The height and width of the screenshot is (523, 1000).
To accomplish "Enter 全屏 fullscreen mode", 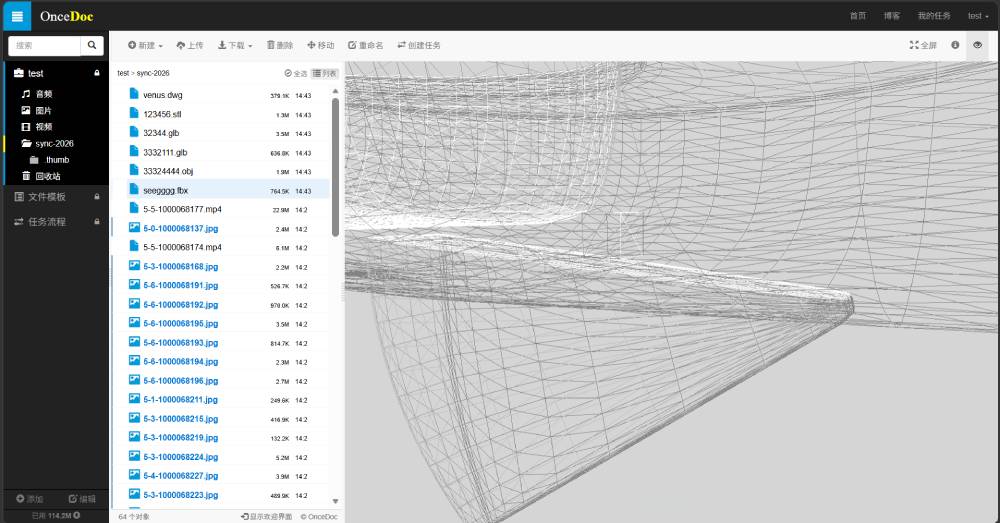I will click(923, 45).
